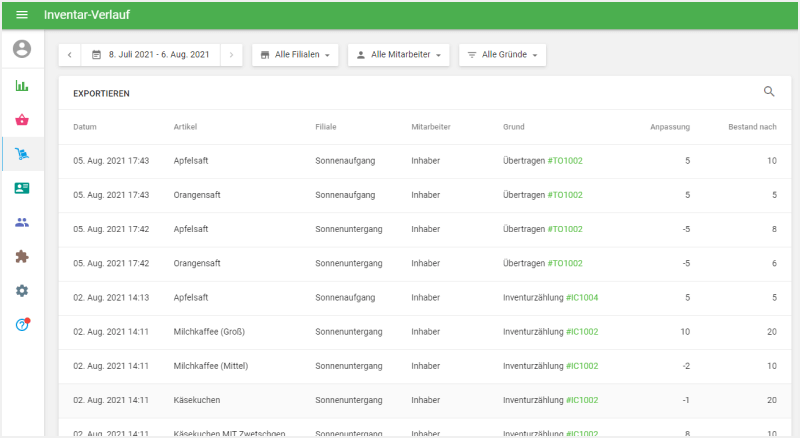Screen dimensions: 800x438
Task: Open the help question mark icon
Action: click(22, 325)
